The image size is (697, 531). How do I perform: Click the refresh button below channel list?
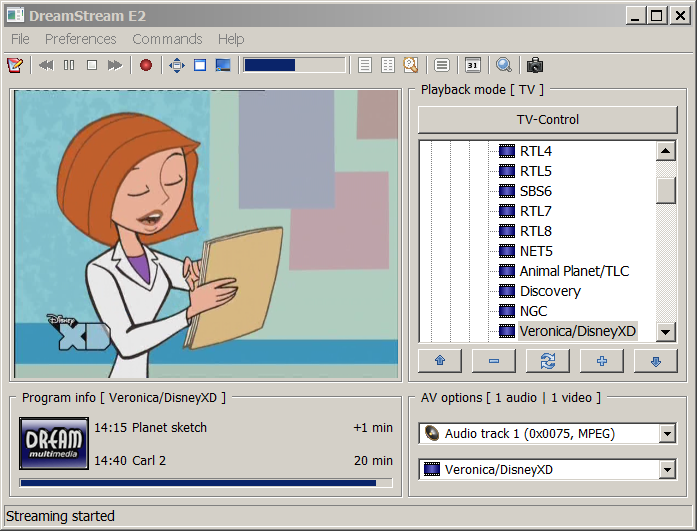[548, 361]
